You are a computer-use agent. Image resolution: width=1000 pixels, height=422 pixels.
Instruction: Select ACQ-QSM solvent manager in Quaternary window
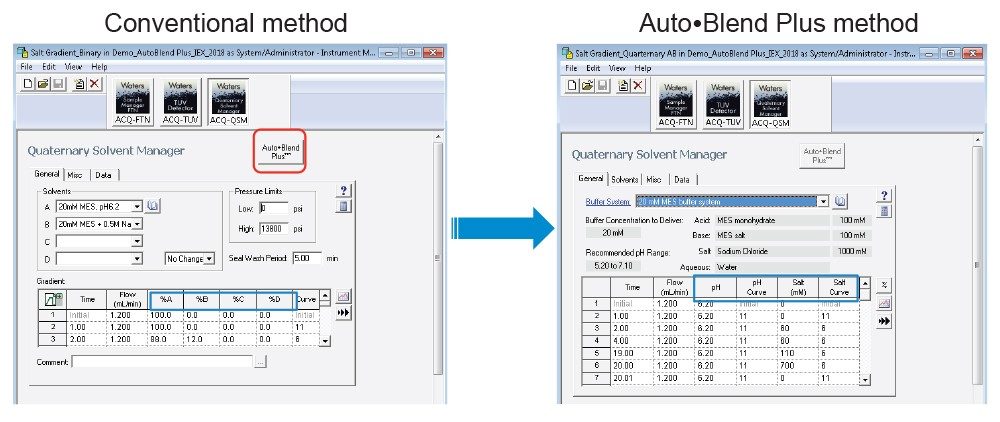click(771, 105)
